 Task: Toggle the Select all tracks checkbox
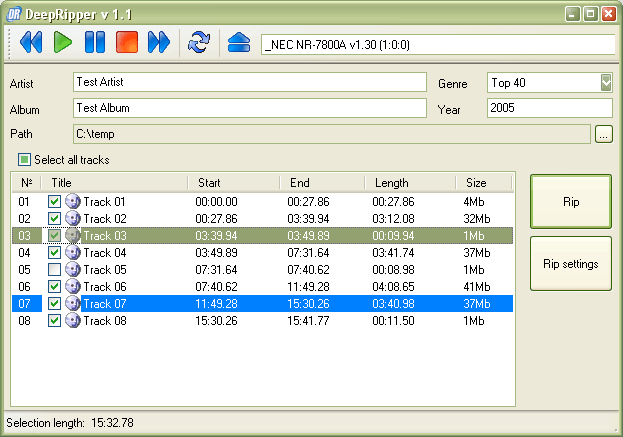click(x=24, y=160)
